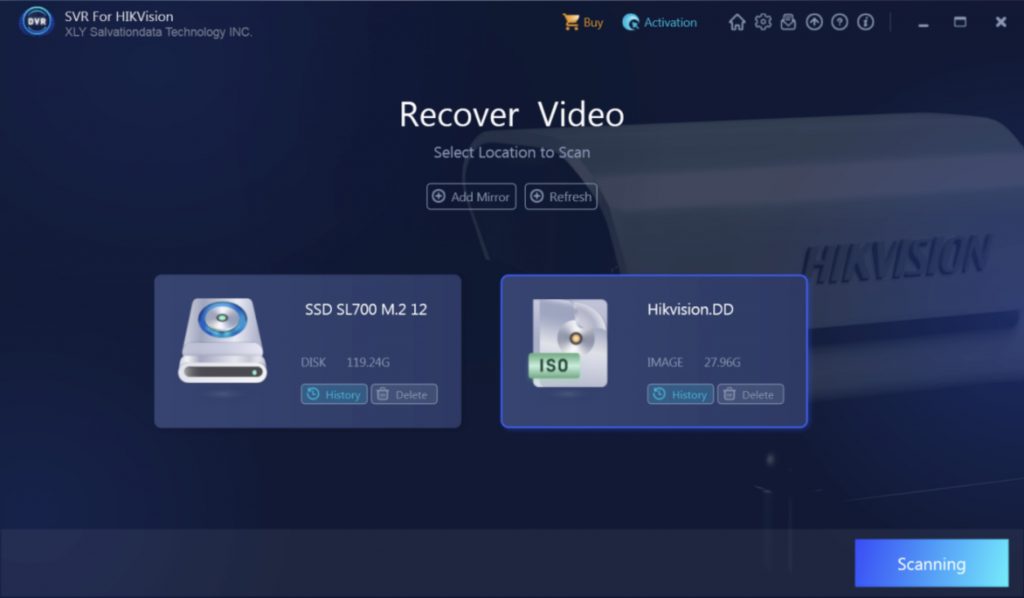Select the SSD SL700 M.2 disk card
The width and height of the screenshot is (1024, 598).
click(308, 351)
